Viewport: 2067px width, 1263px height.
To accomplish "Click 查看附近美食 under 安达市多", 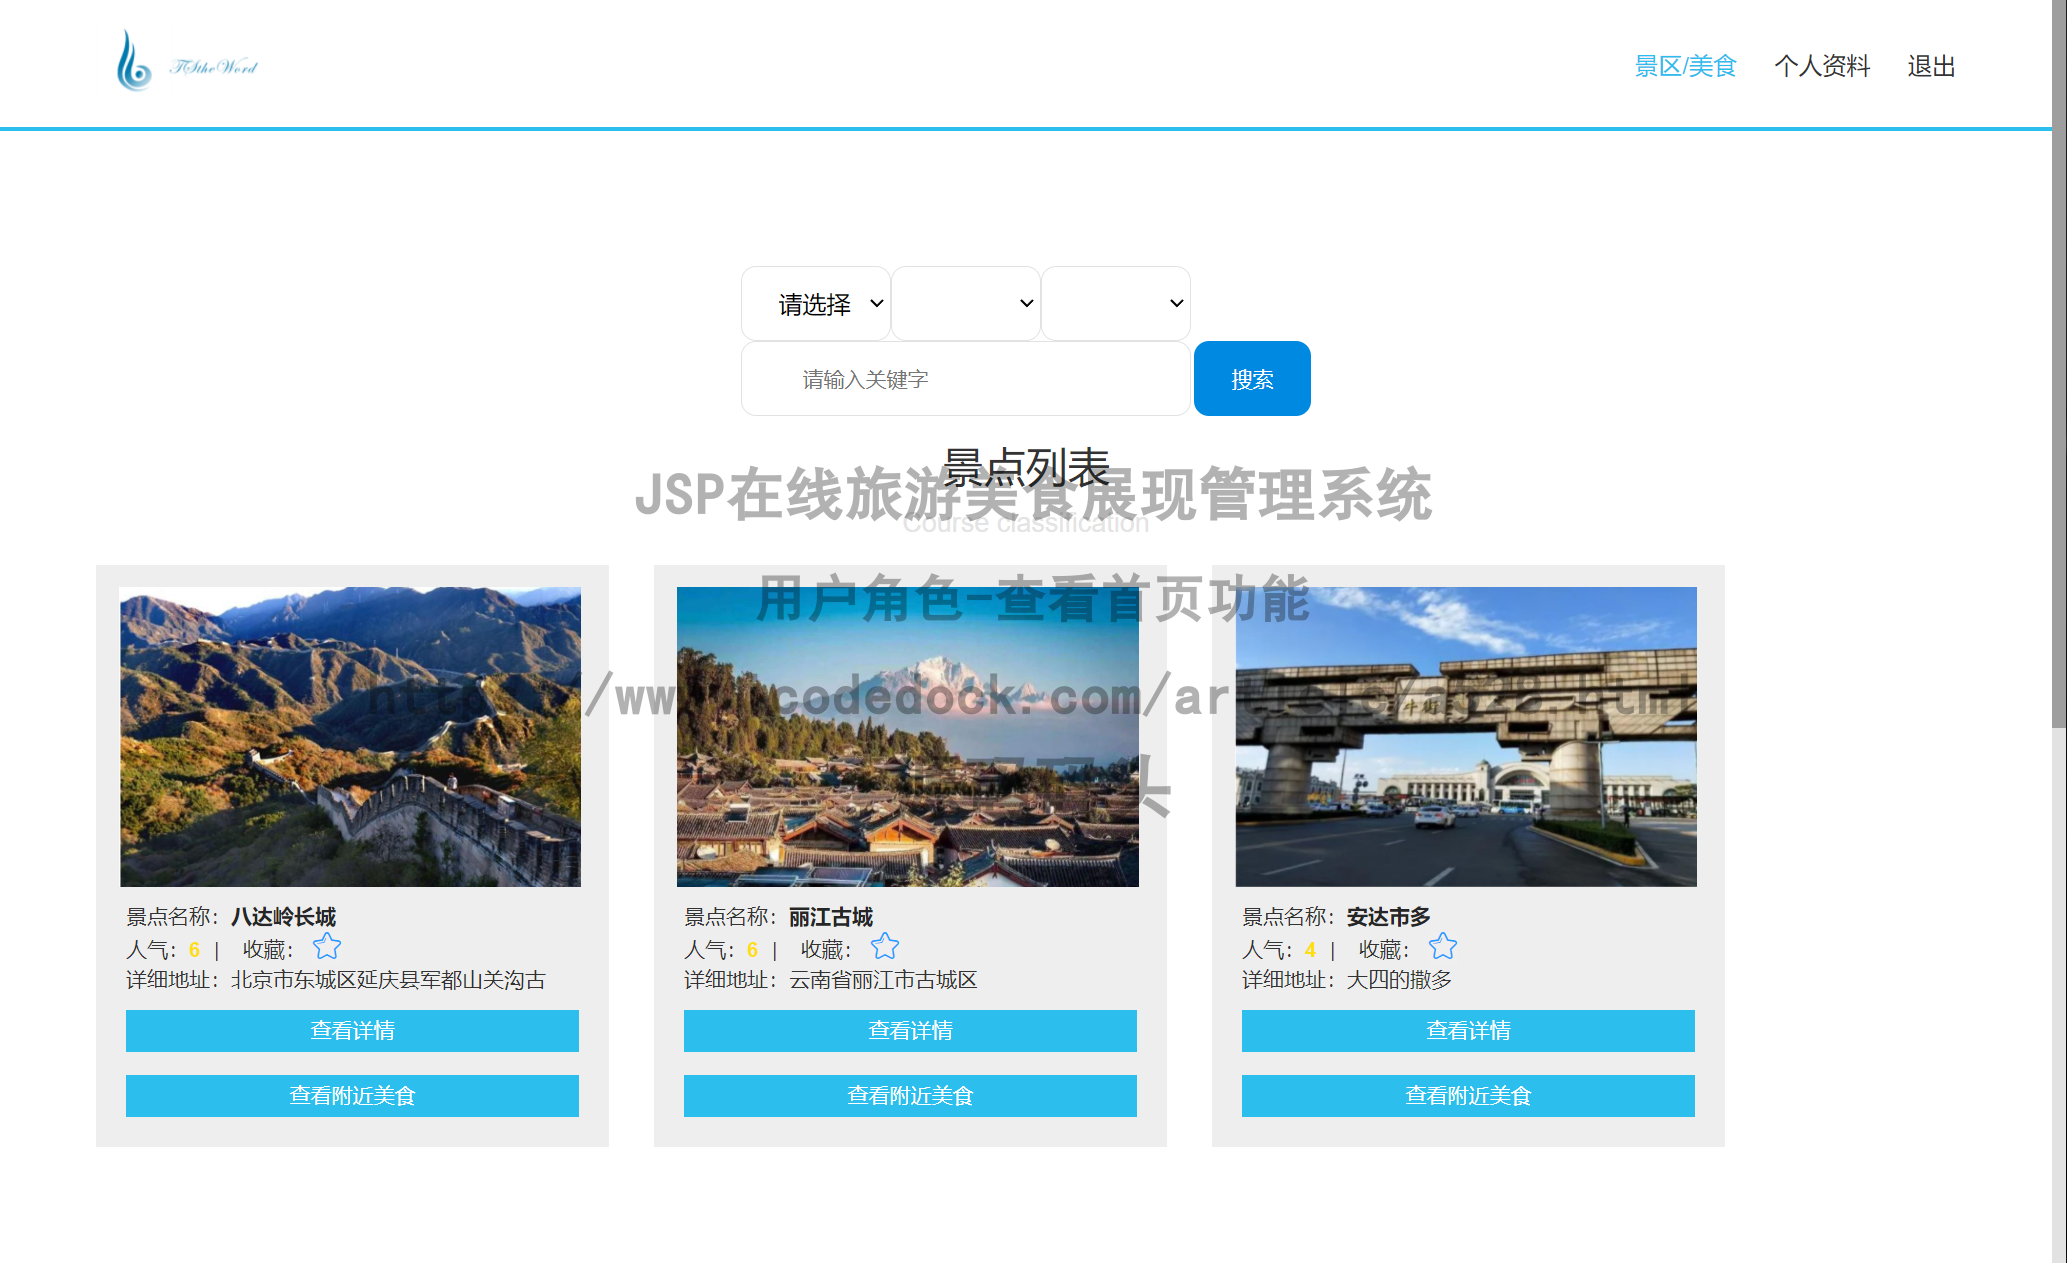I will click(x=1467, y=1095).
